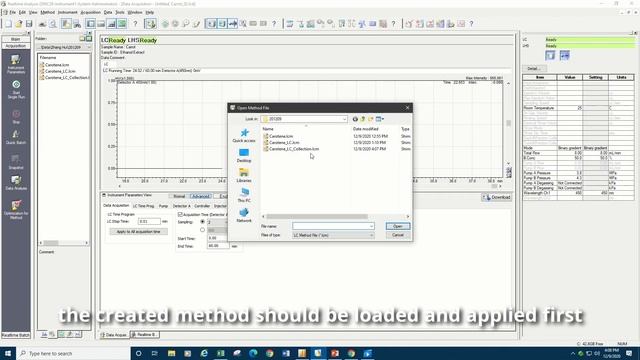The width and height of the screenshot is (640, 360).
Task: Click the Open button in dialog
Action: 398,226
